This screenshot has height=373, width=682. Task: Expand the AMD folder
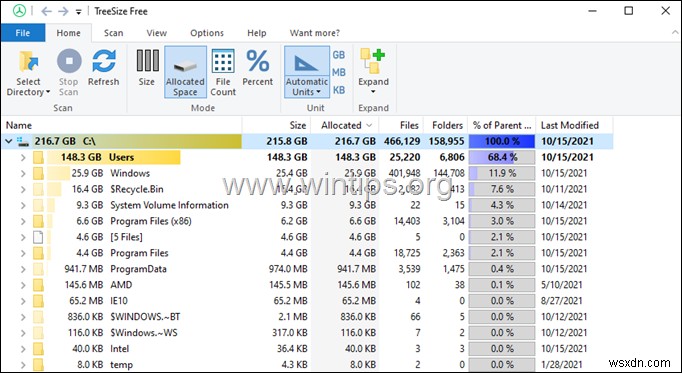click(23, 285)
